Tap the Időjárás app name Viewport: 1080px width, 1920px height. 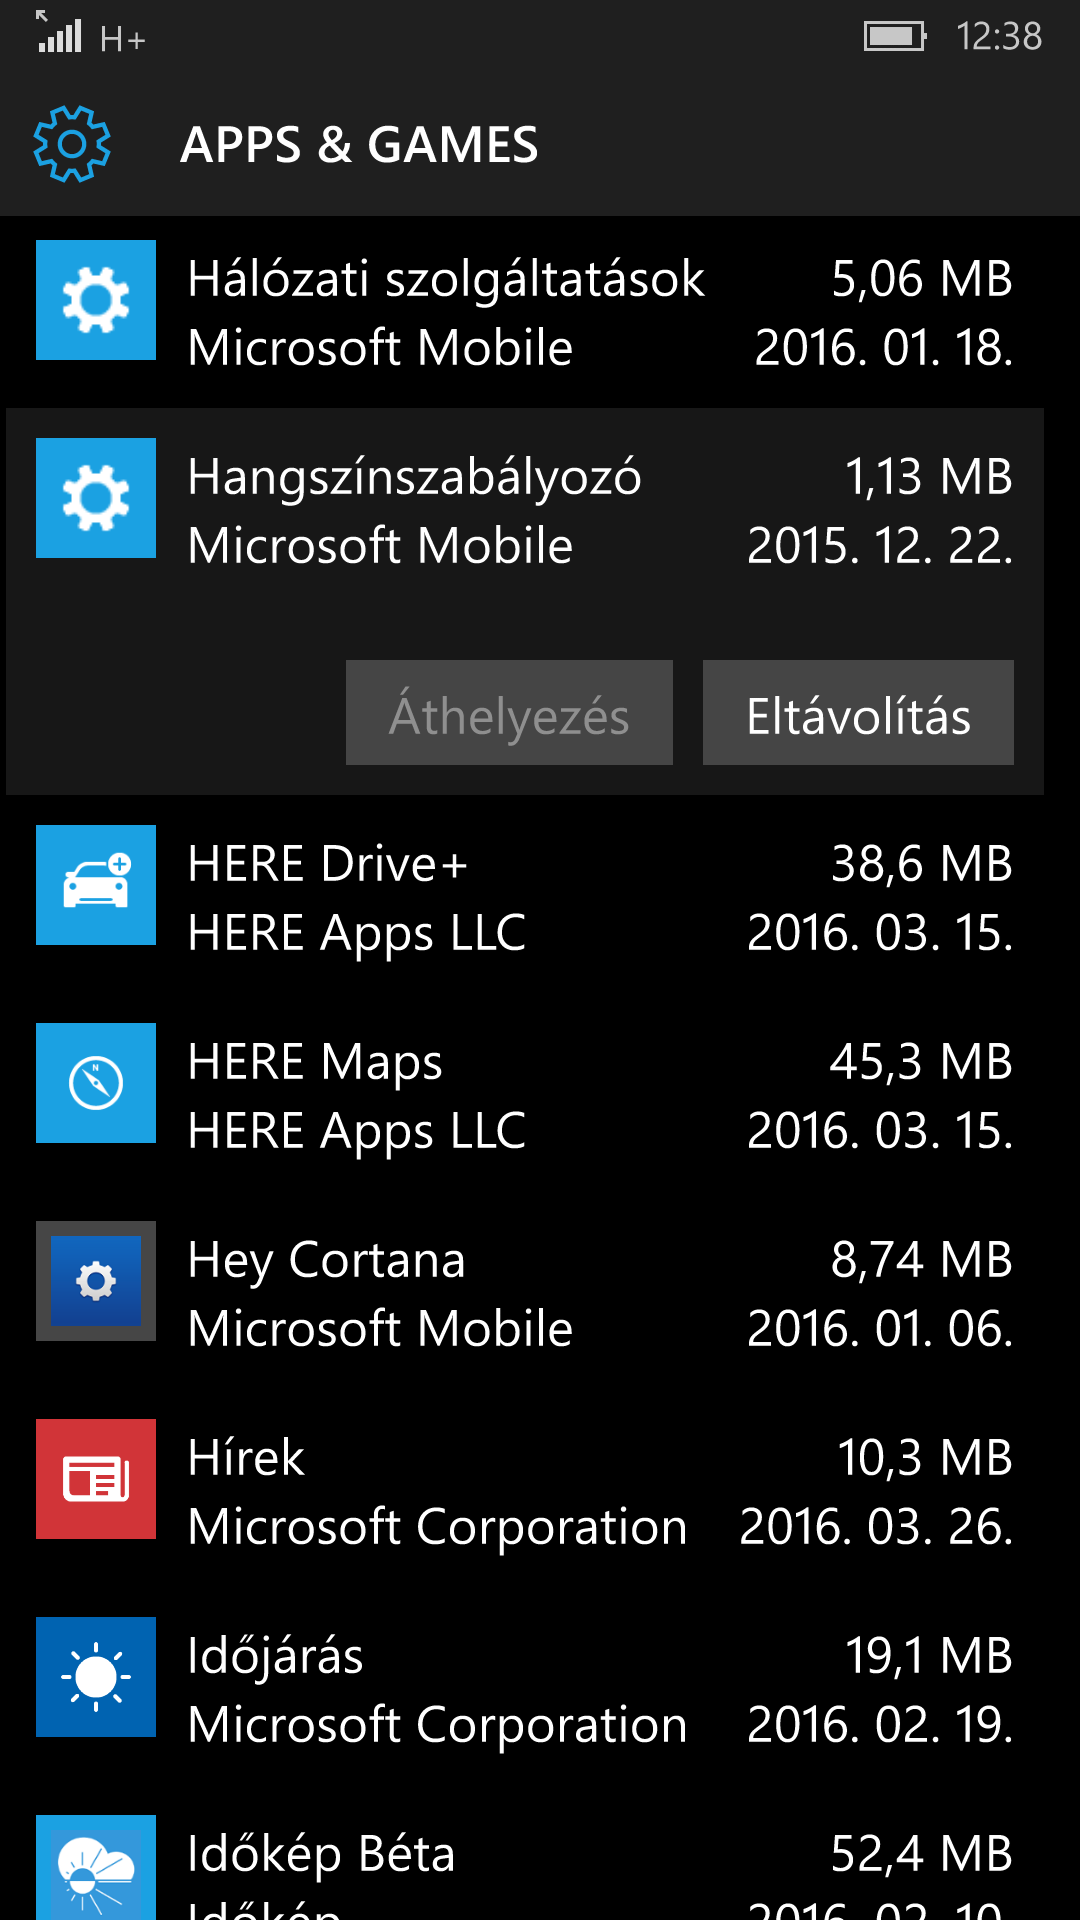point(276,1657)
